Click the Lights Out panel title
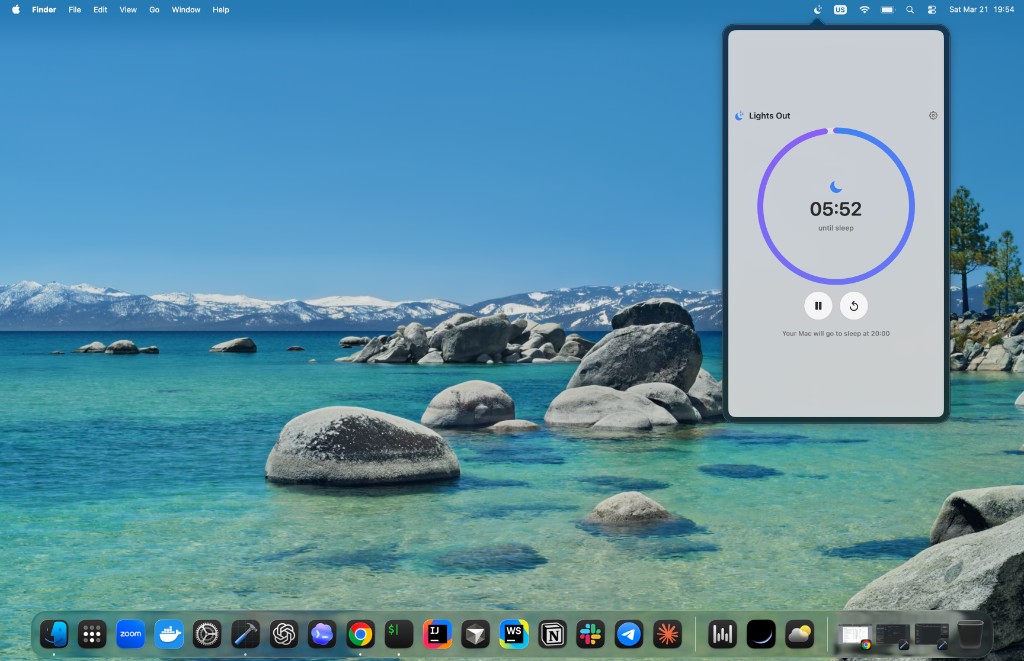This screenshot has width=1024, height=661. click(x=769, y=116)
